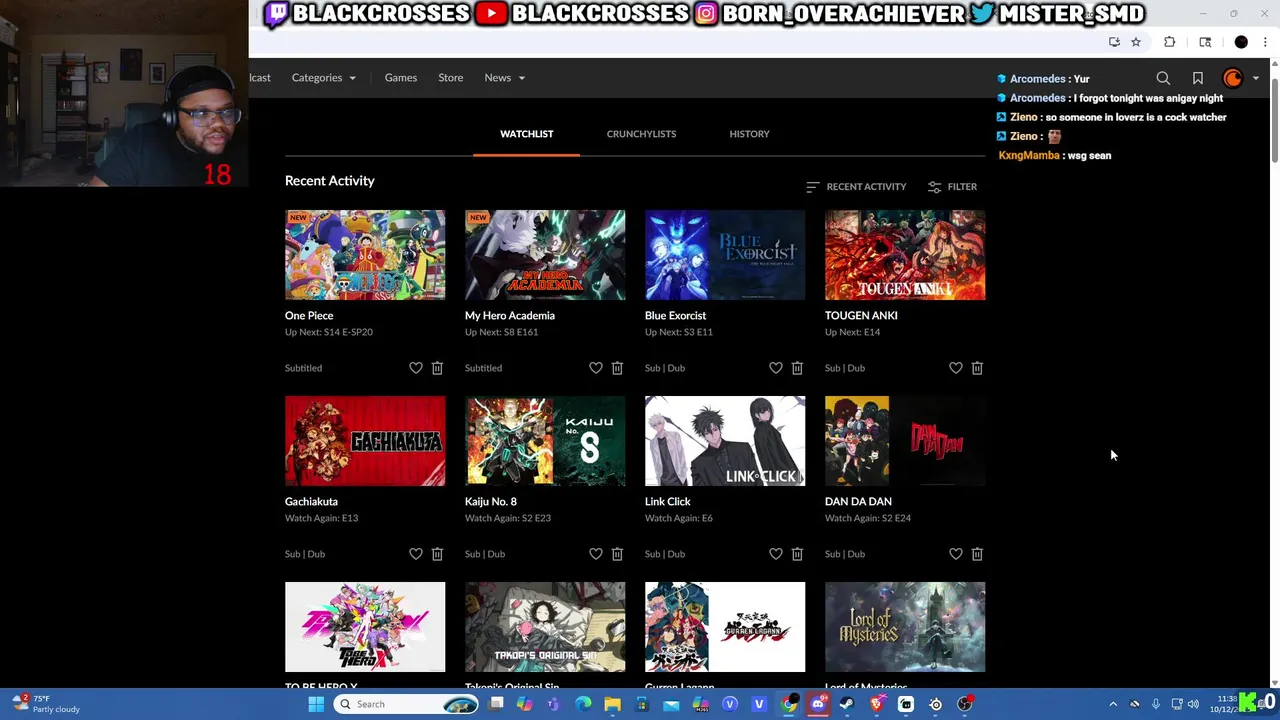Screen dimensions: 1280x720
Task: Favorite Gachiakuta with heart icon
Action: click(x=416, y=554)
